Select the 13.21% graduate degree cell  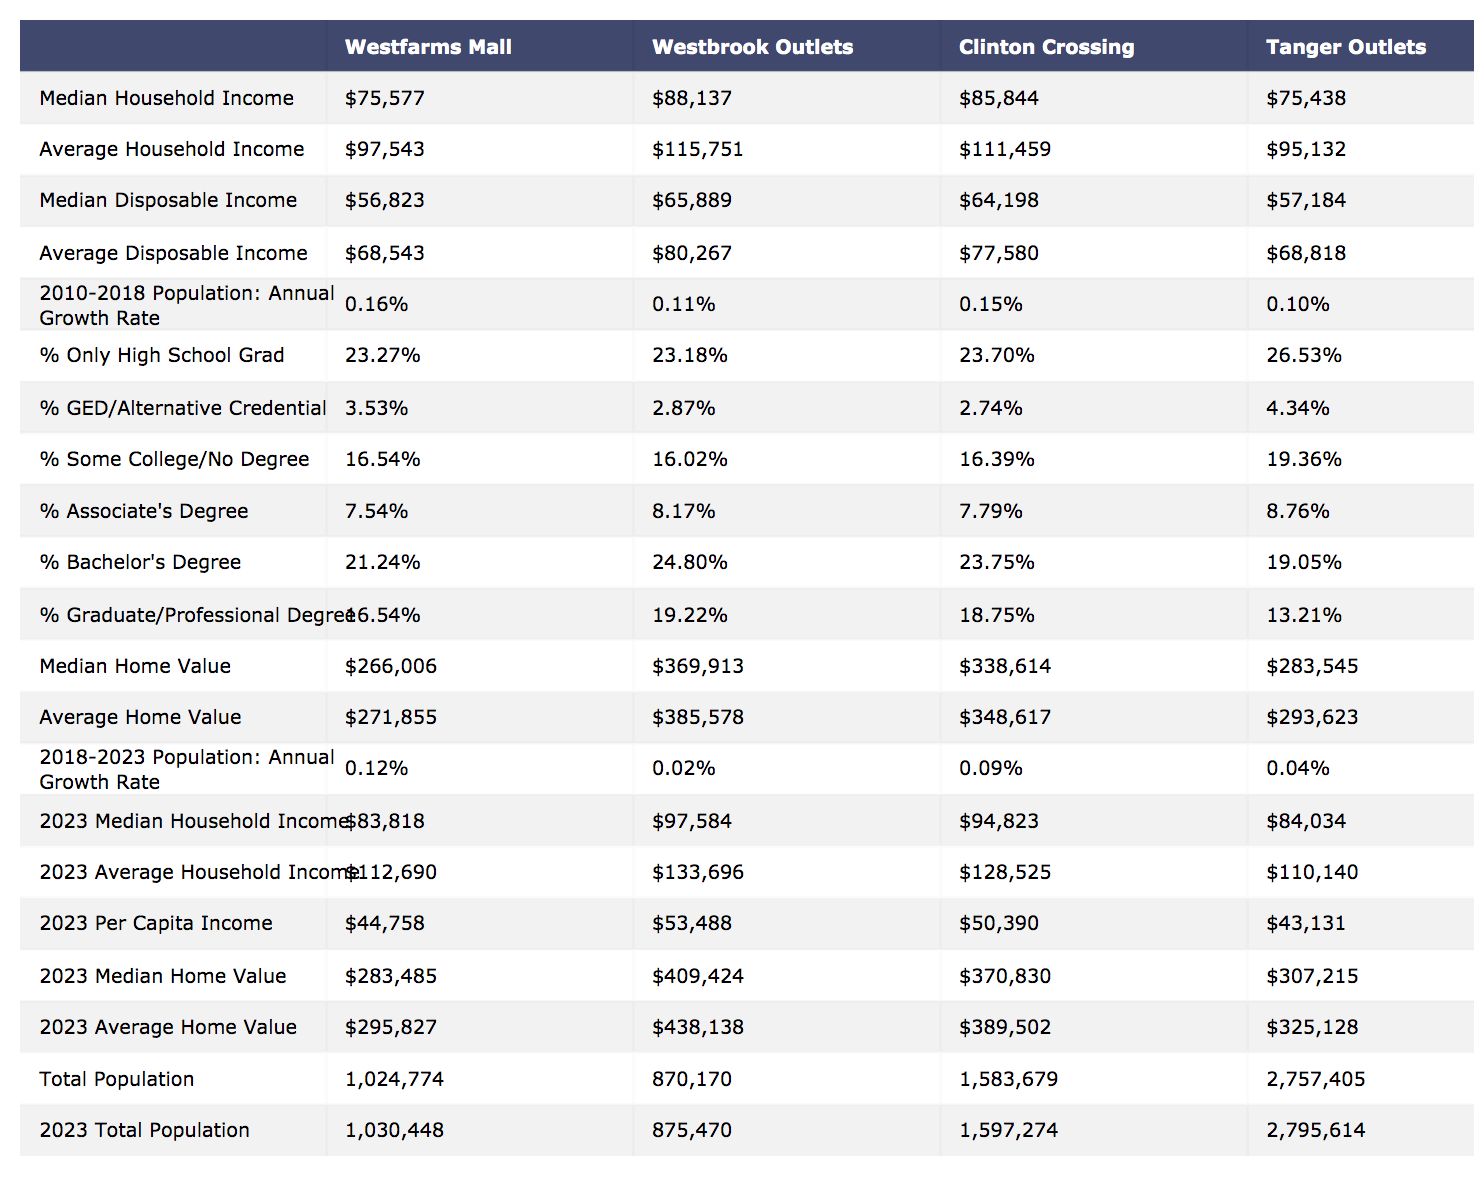click(x=1304, y=615)
